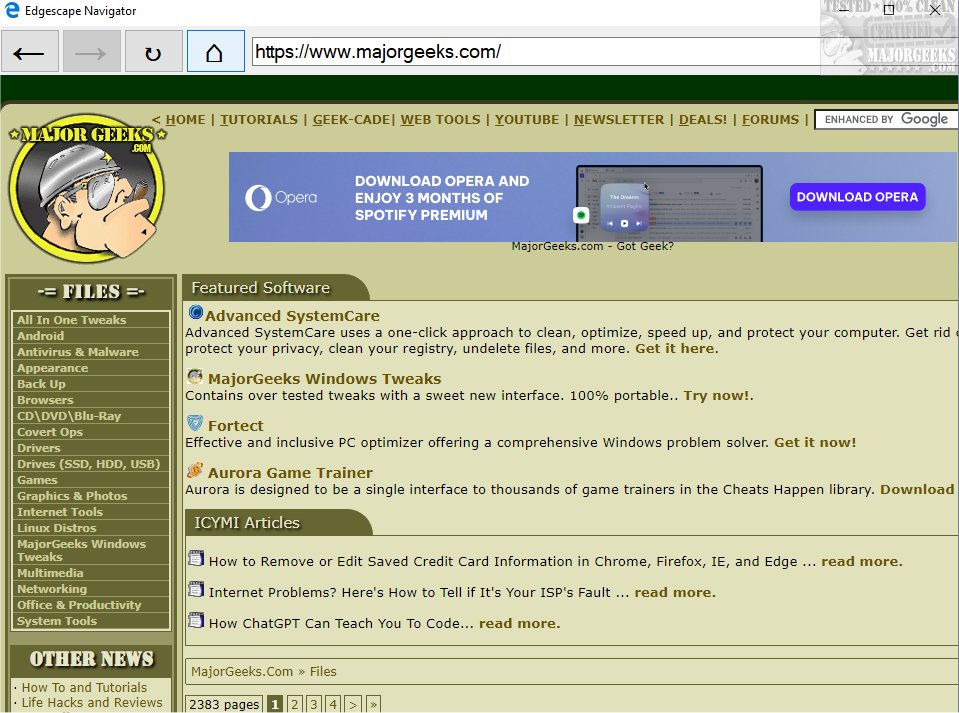Open the HOME navigation link
959x713 pixels.
pos(185,120)
